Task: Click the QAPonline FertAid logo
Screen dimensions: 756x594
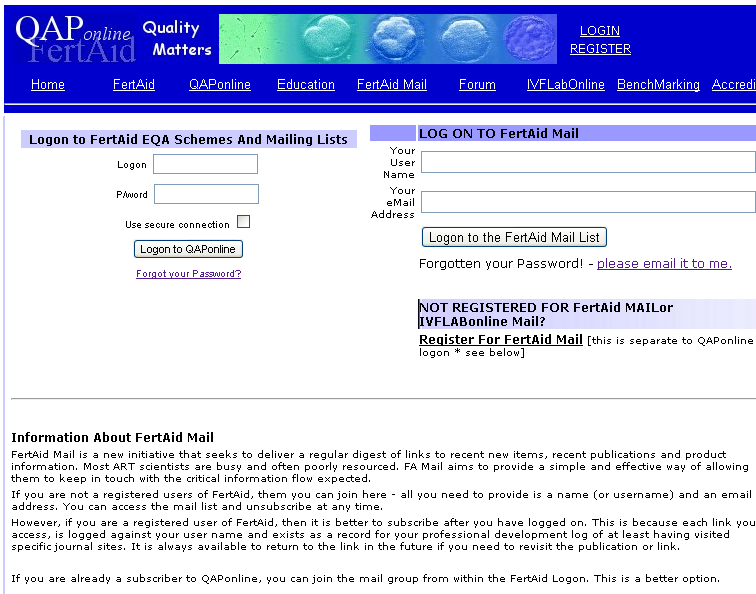Action: coord(75,39)
